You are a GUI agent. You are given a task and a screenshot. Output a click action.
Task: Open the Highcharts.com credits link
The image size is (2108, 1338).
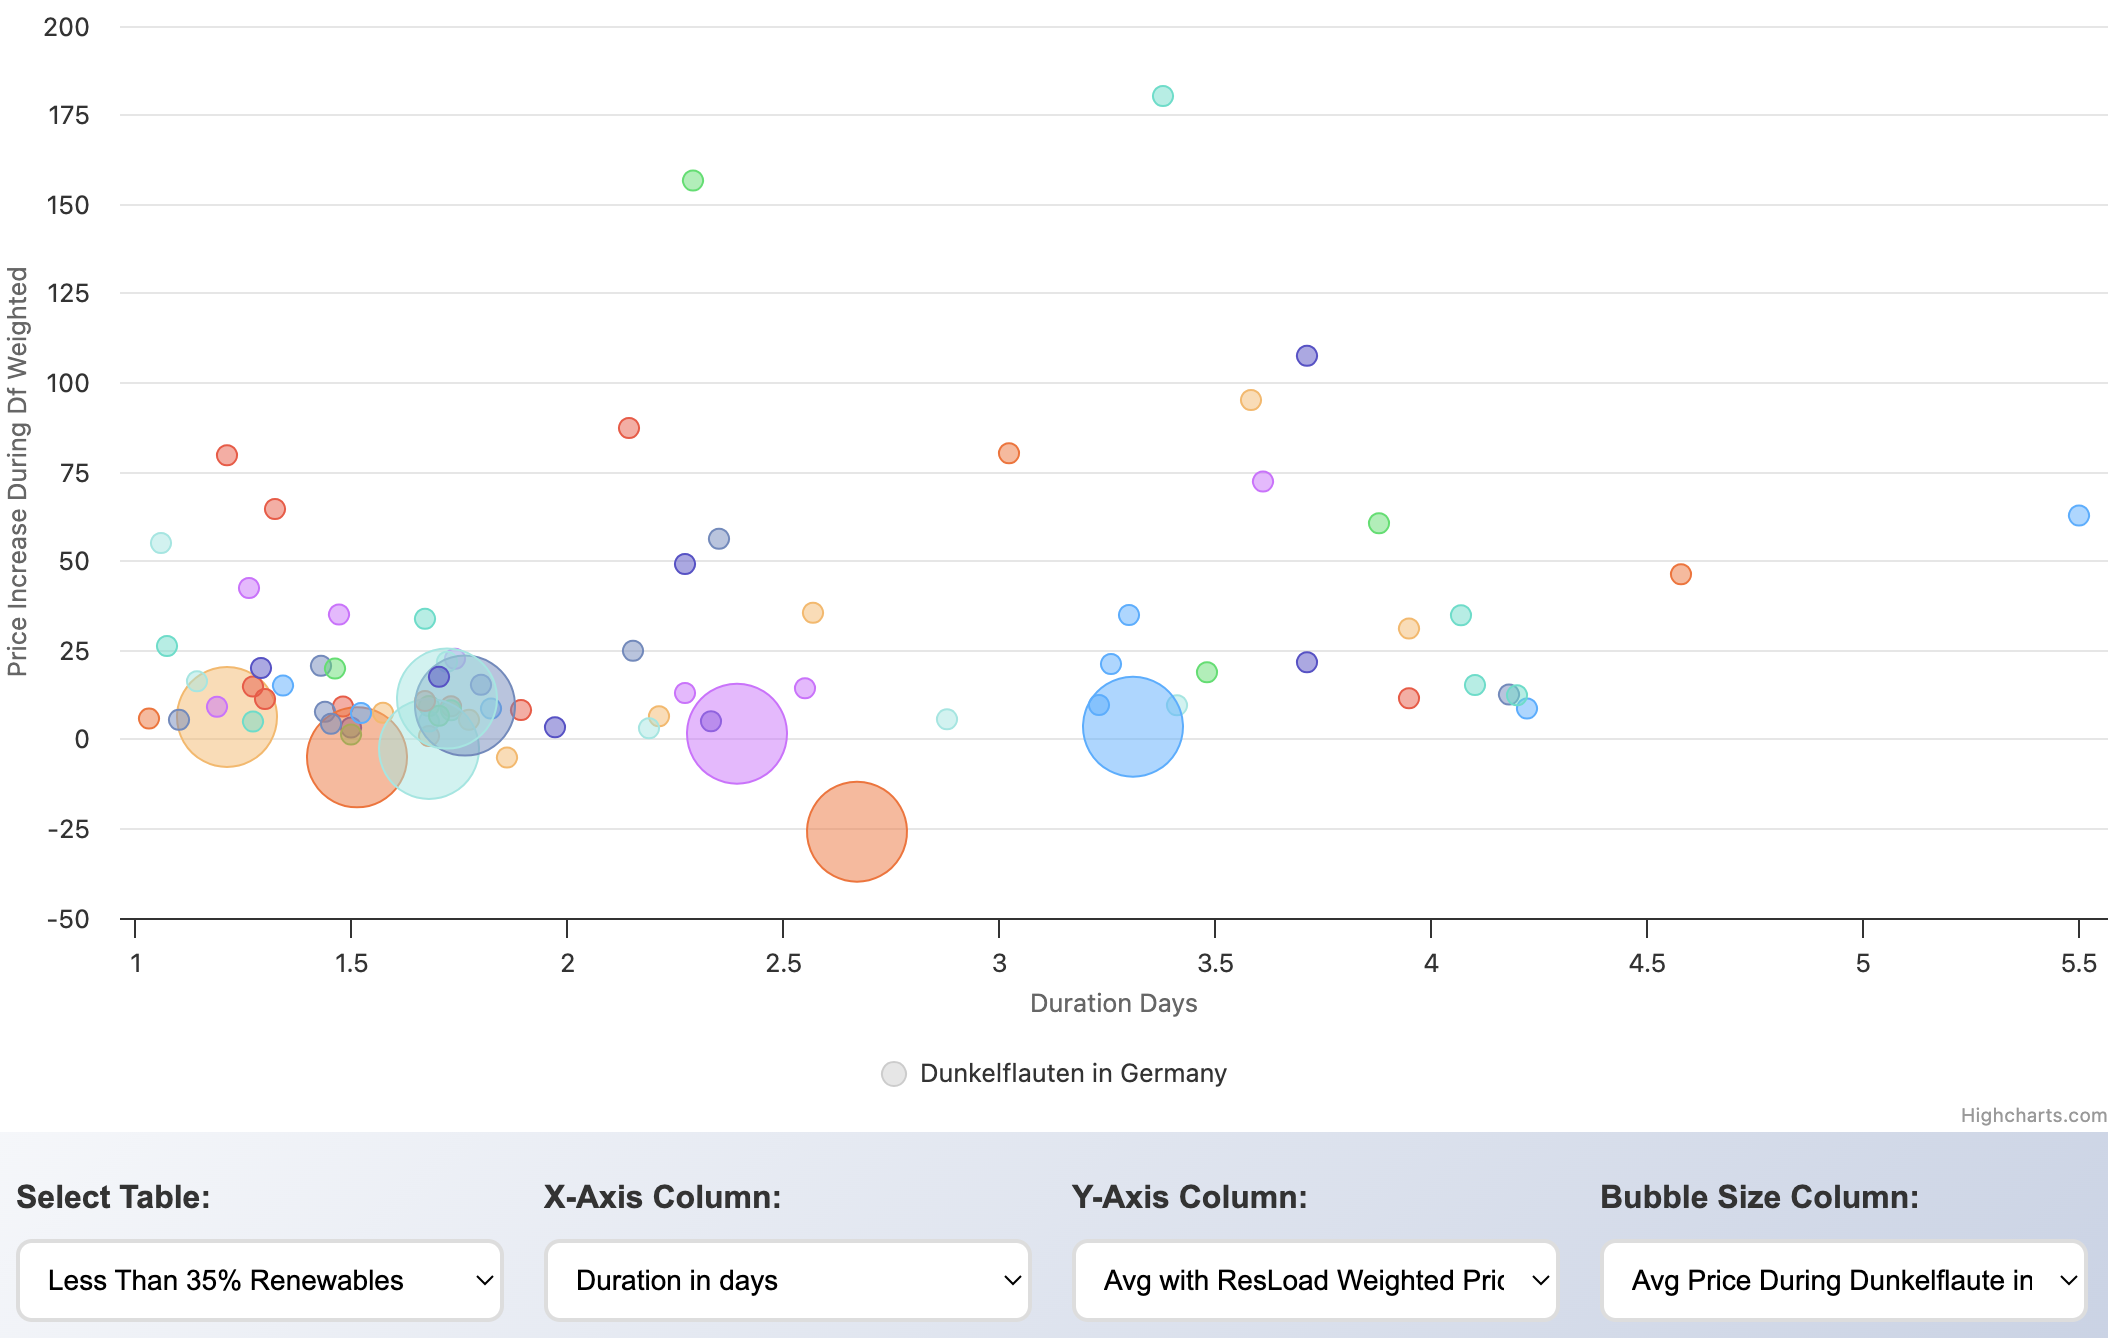point(2032,1115)
